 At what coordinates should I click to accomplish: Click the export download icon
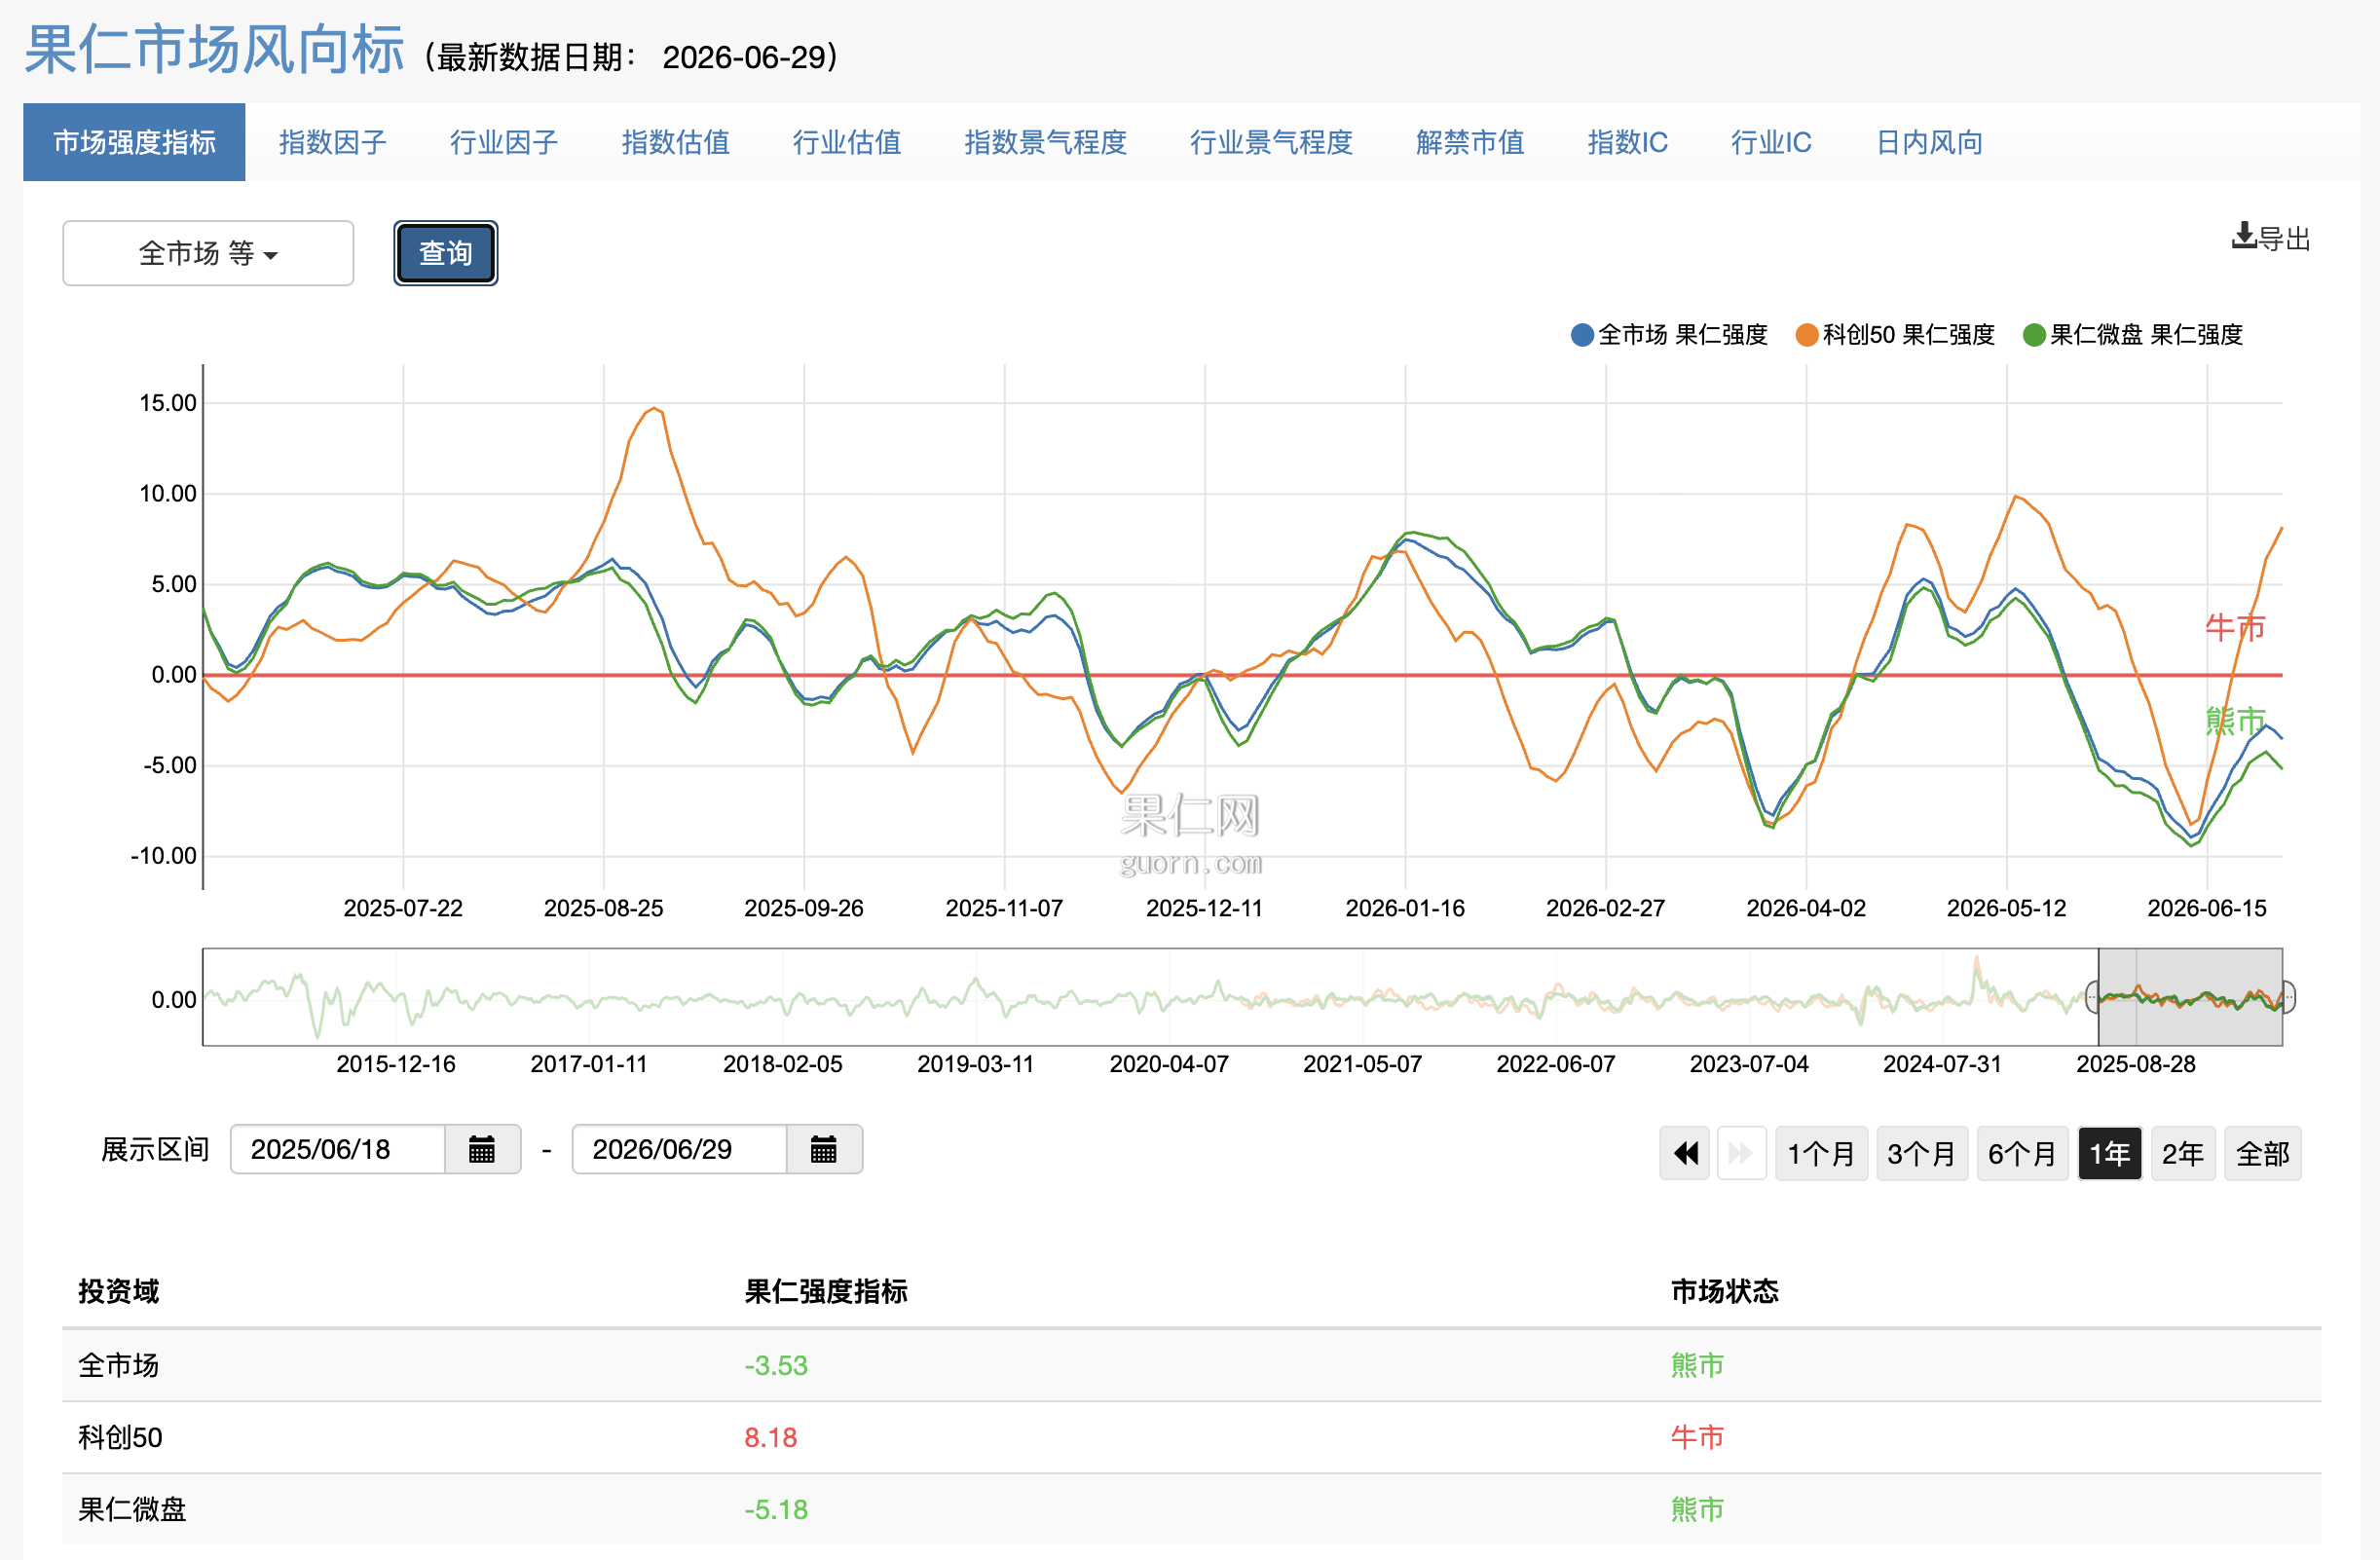tap(2244, 236)
